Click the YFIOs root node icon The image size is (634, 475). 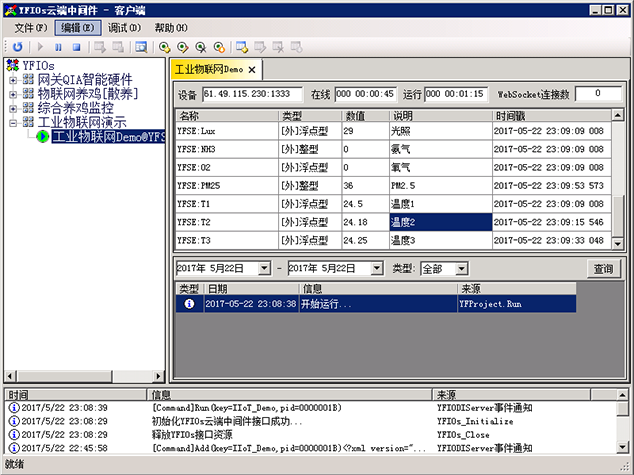click(12, 66)
